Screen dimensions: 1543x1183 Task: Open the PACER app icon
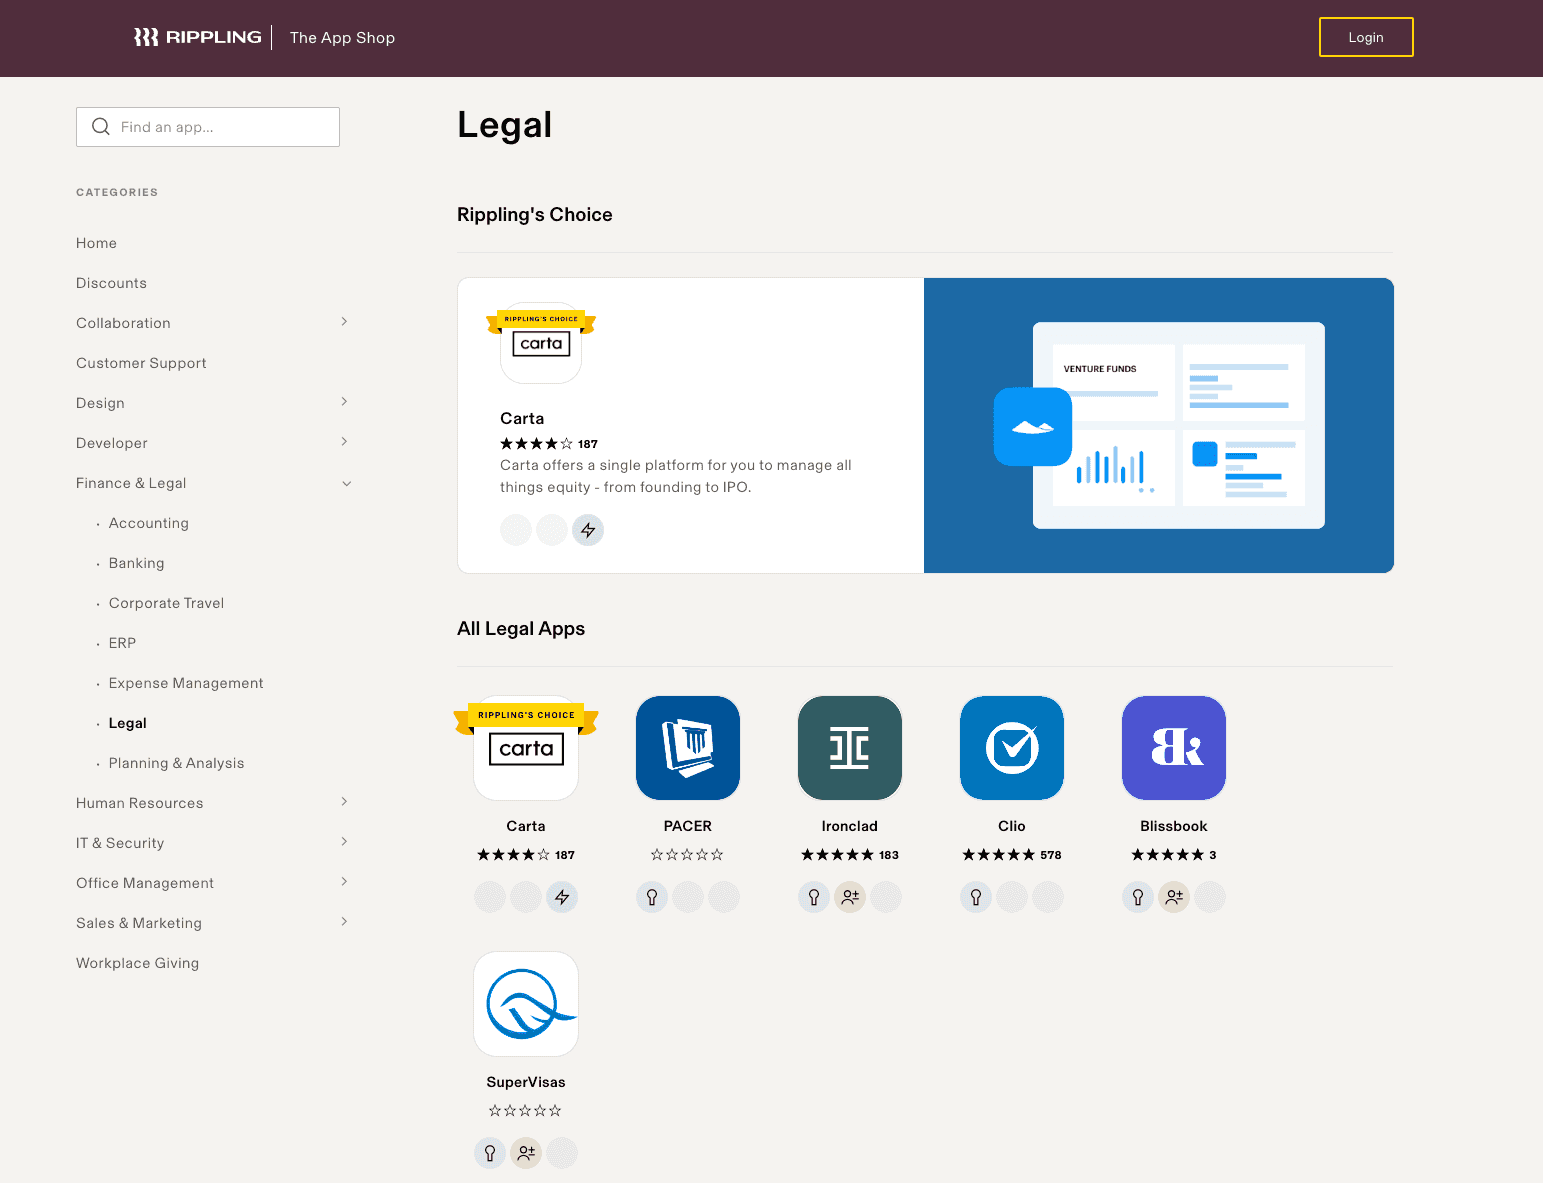[688, 748]
